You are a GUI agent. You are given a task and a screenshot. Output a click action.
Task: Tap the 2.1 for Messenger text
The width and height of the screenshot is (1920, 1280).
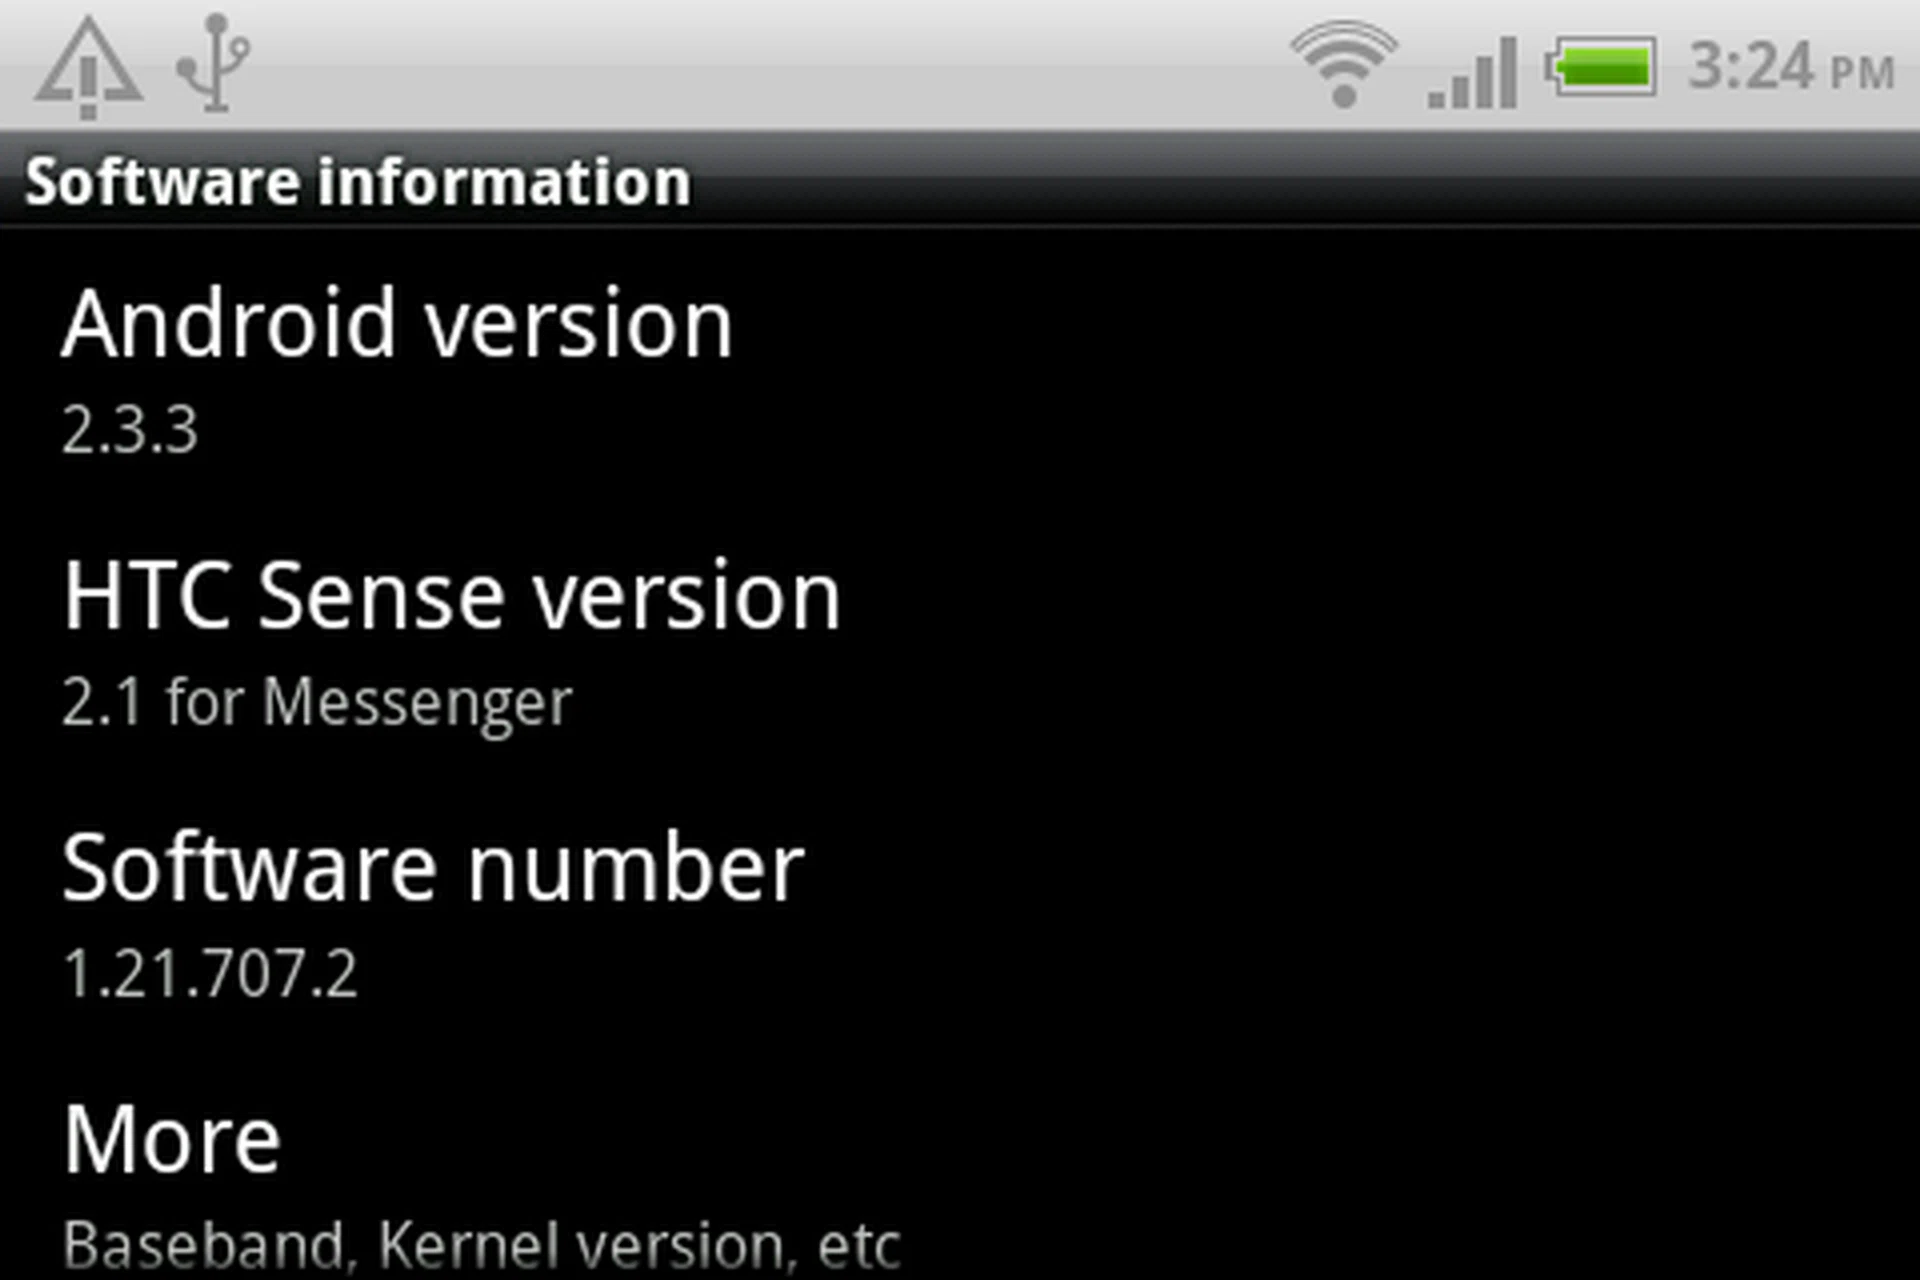pos(317,703)
